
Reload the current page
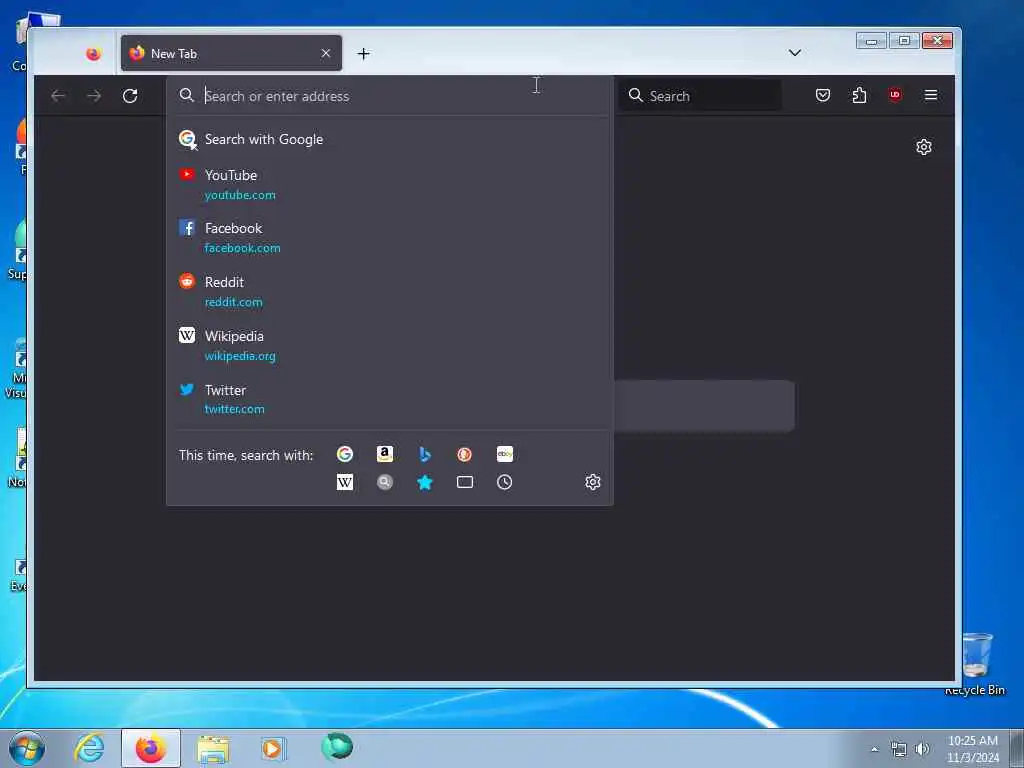(130, 96)
